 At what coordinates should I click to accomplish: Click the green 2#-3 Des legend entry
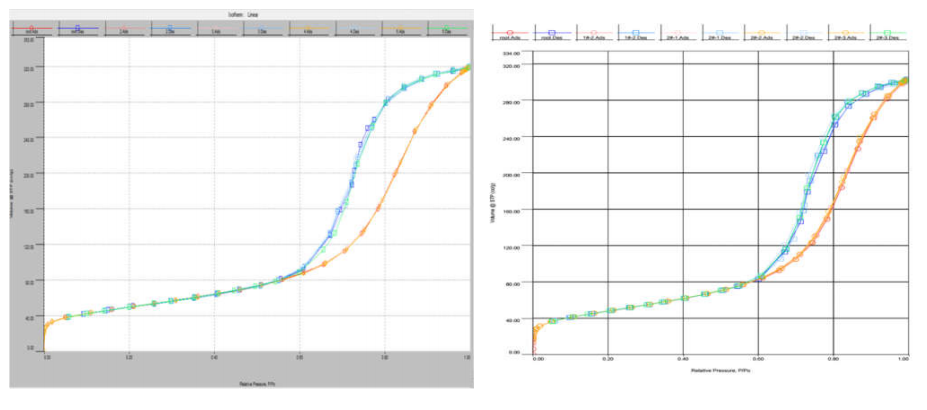coord(886,34)
